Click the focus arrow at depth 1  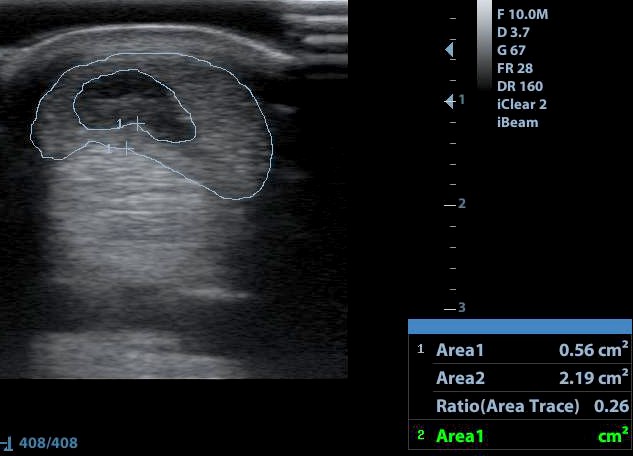pos(450,101)
